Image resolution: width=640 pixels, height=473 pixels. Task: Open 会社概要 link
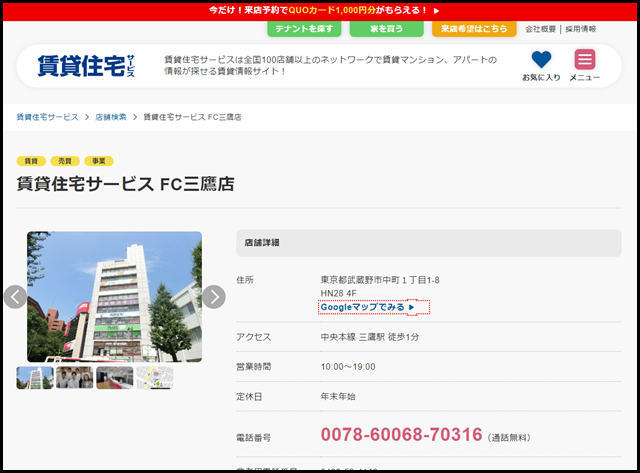coord(540,29)
